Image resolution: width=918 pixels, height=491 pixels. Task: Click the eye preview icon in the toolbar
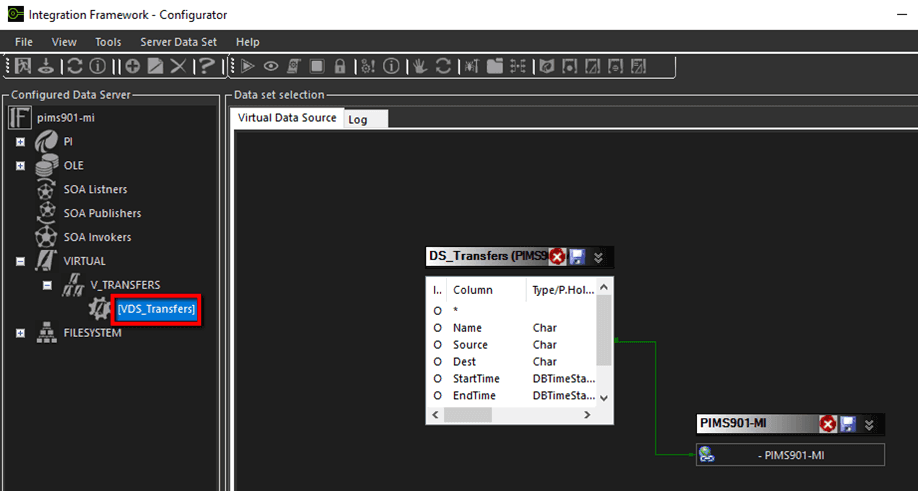(x=270, y=66)
